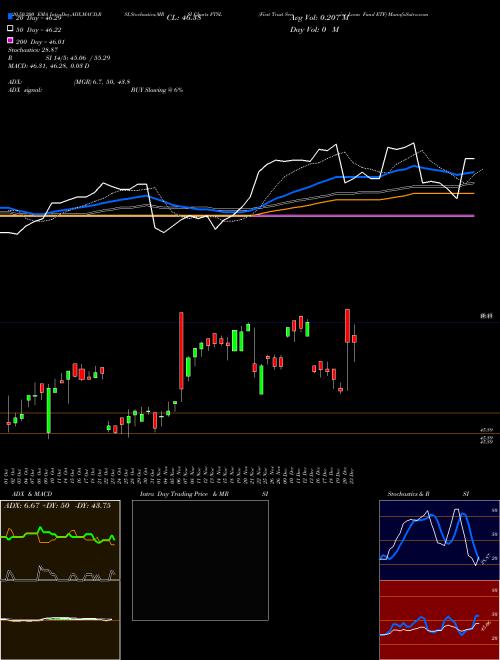
Task: Click the 'MACD: 46.31, 46.28, 0.03 D' line
Action: pos(48,66)
